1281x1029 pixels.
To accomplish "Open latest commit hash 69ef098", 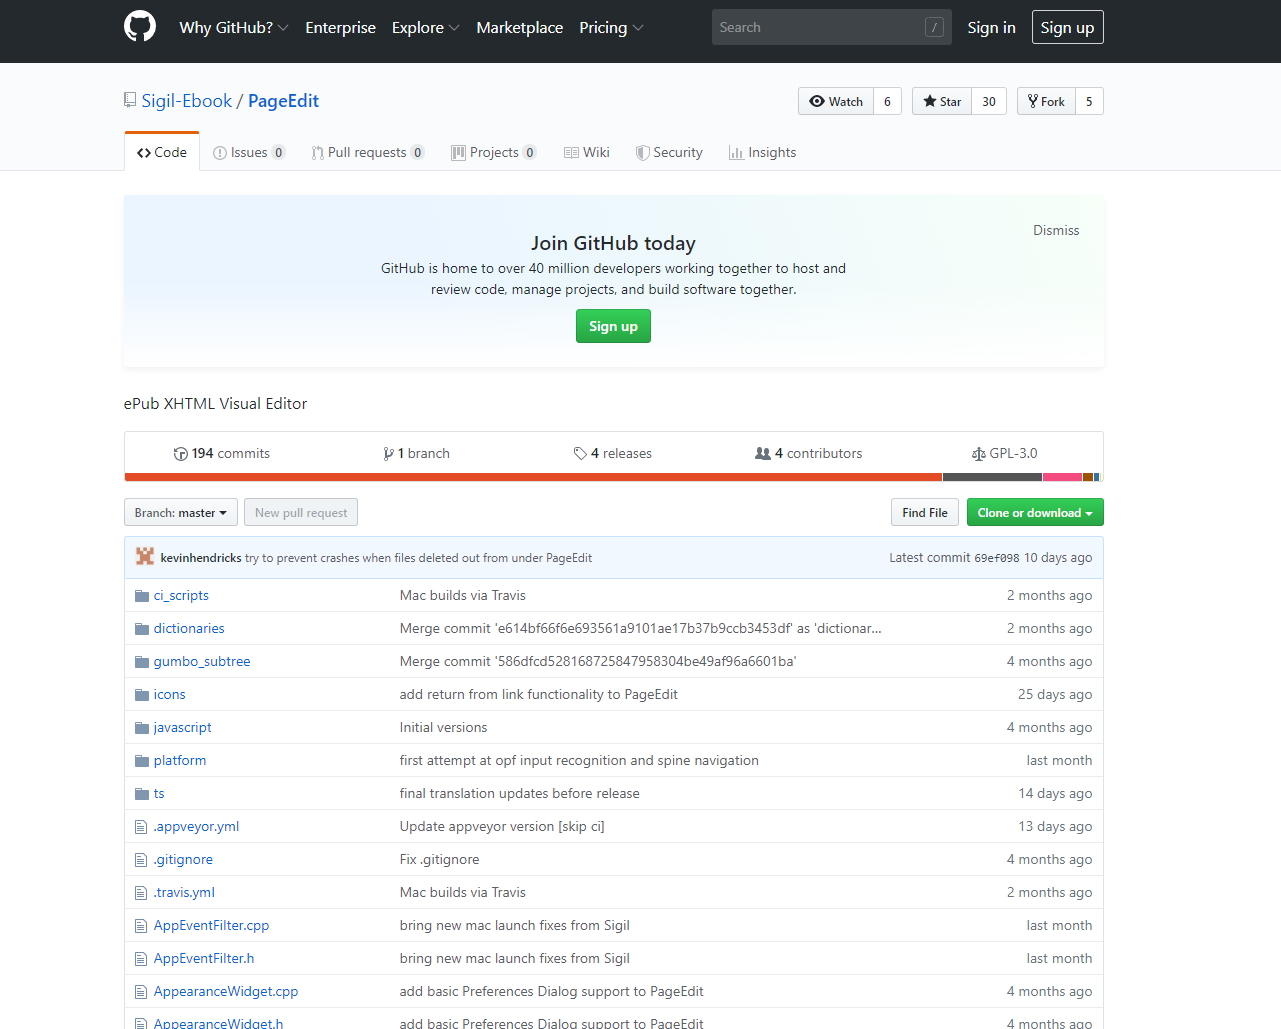I will click(997, 558).
